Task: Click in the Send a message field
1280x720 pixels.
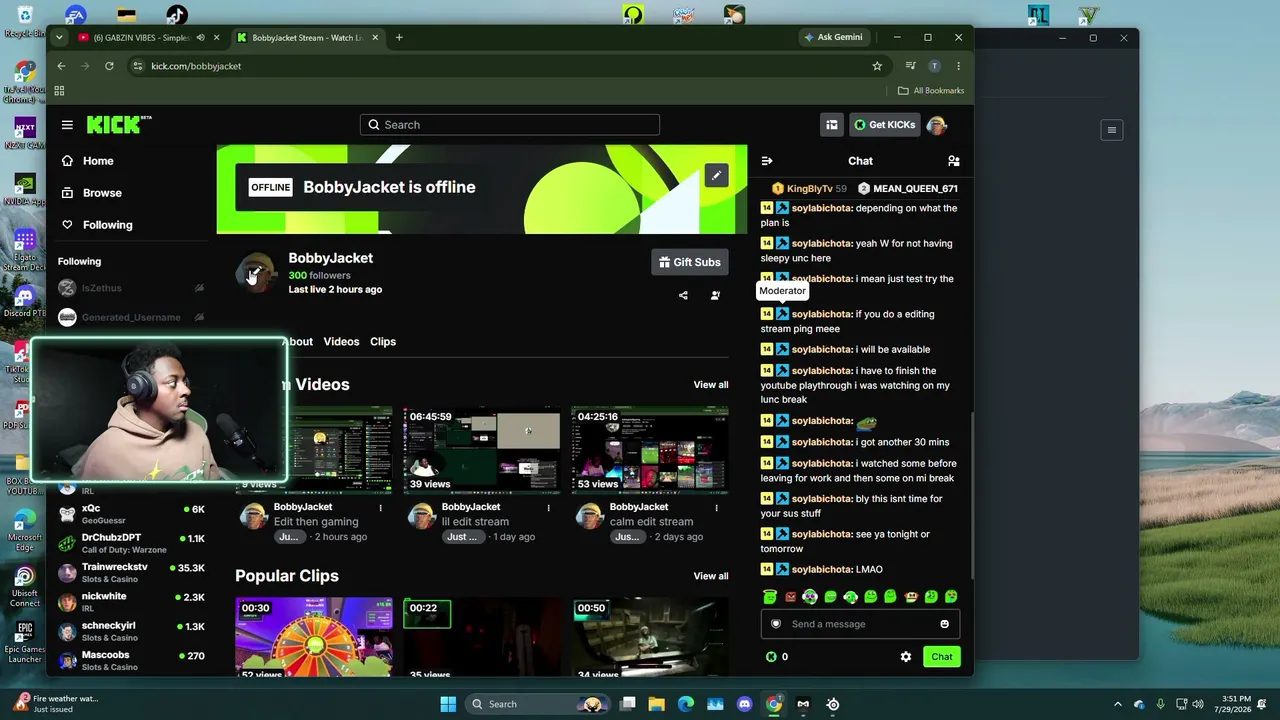Action: click(x=860, y=624)
